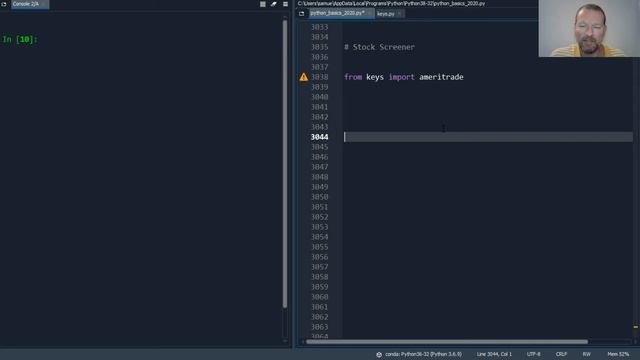Click the yellow marker in editor scroll flag area
The width and height of the screenshot is (640, 360).
pos(636,327)
